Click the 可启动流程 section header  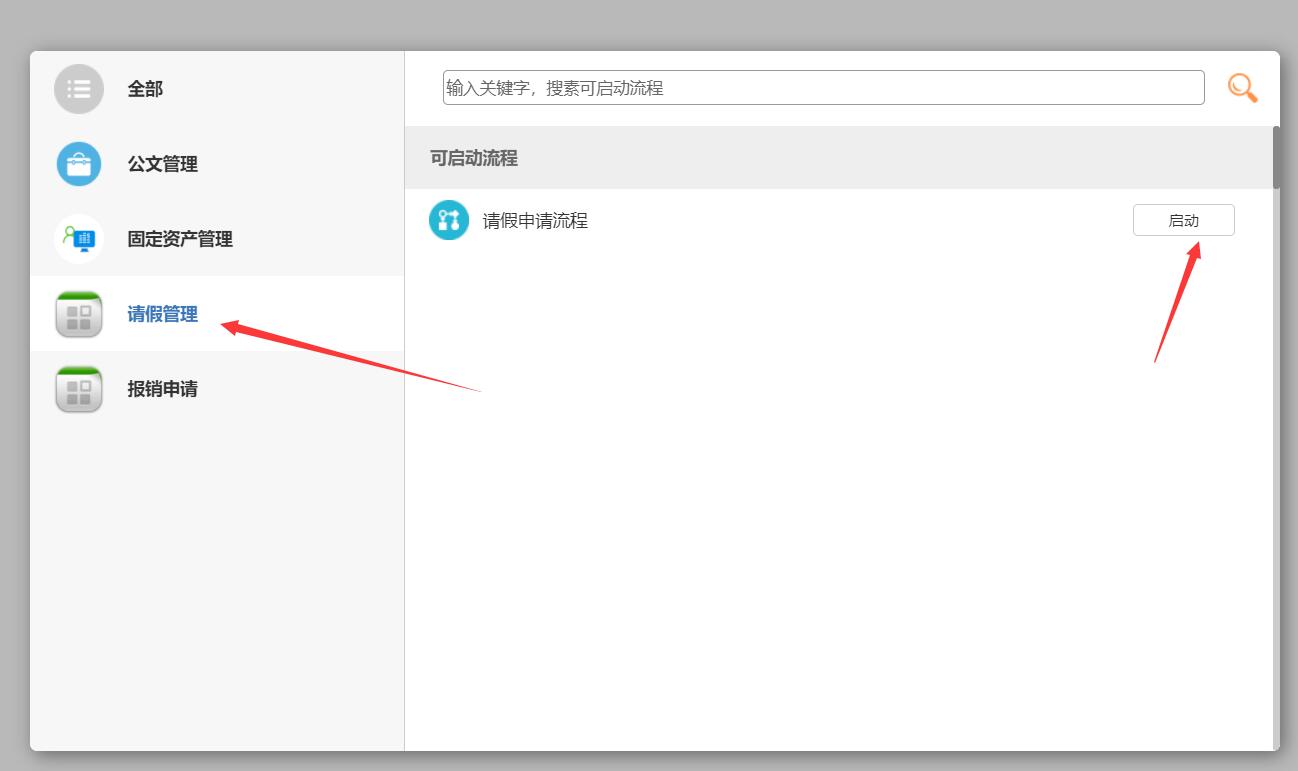pos(474,158)
